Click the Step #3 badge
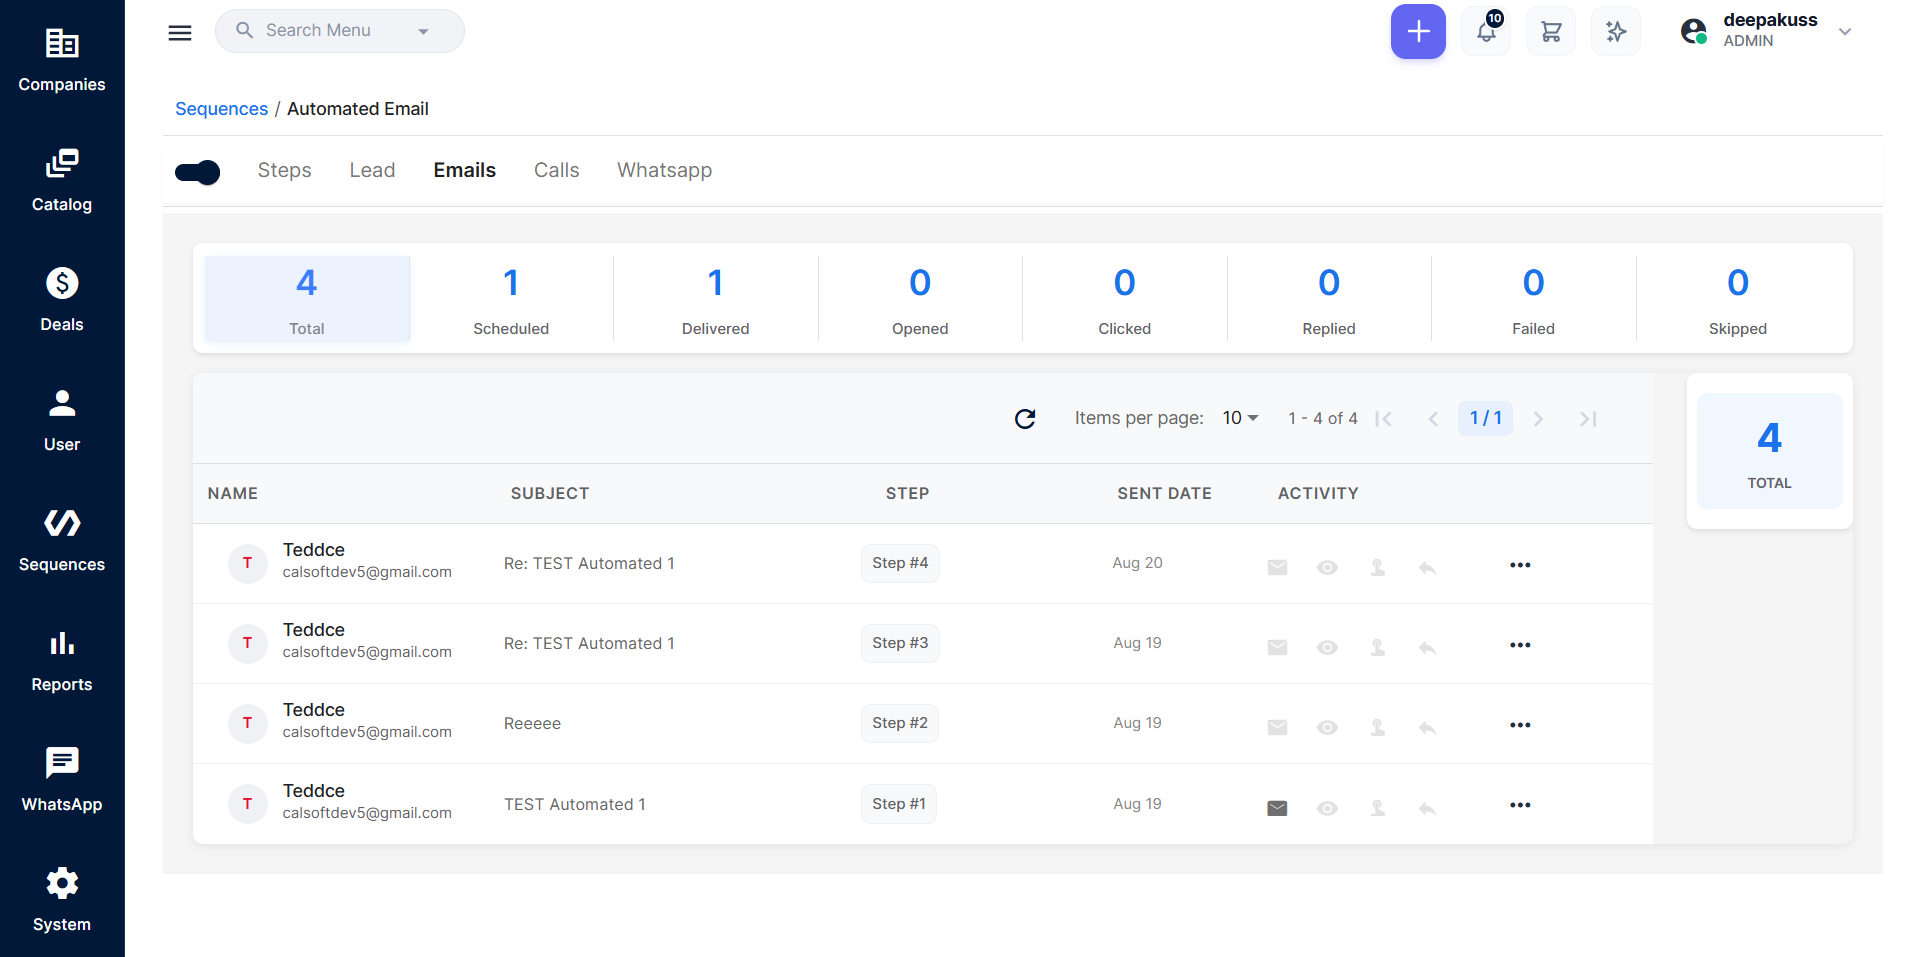The height and width of the screenshot is (957, 1910). [900, 643]
